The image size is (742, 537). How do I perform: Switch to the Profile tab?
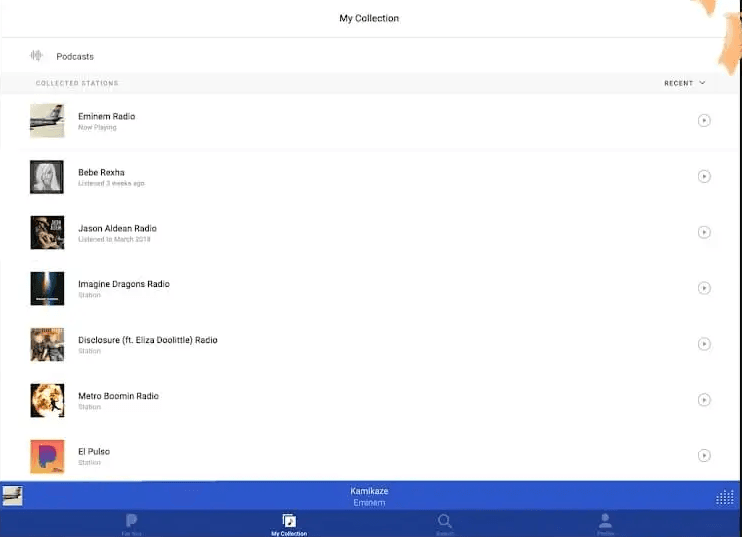click(x=605, y=525)
